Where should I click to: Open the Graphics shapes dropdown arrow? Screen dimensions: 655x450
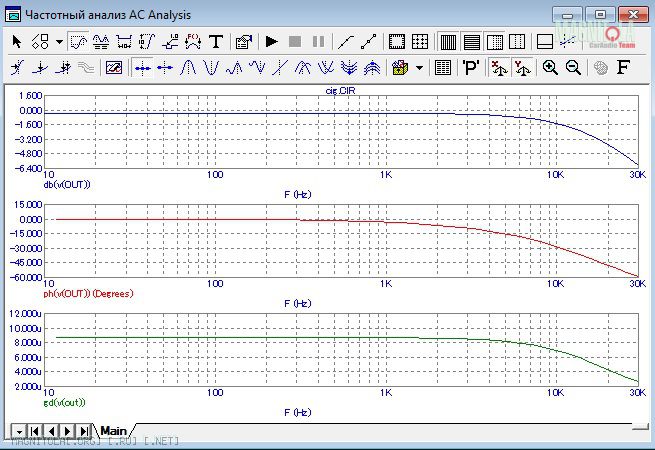tap(59, 42)
